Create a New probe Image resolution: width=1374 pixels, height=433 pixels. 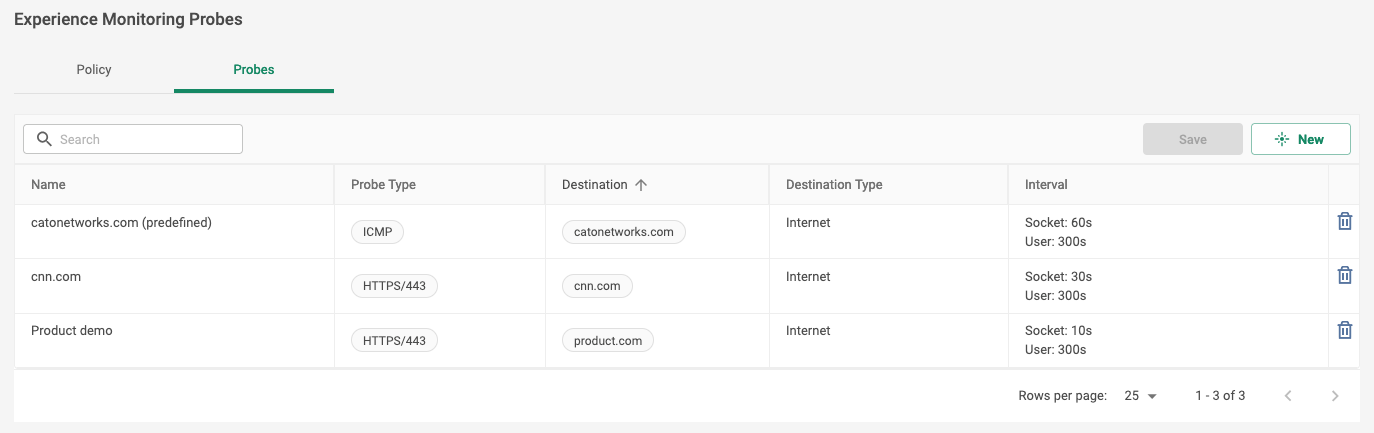[1301, 140]
